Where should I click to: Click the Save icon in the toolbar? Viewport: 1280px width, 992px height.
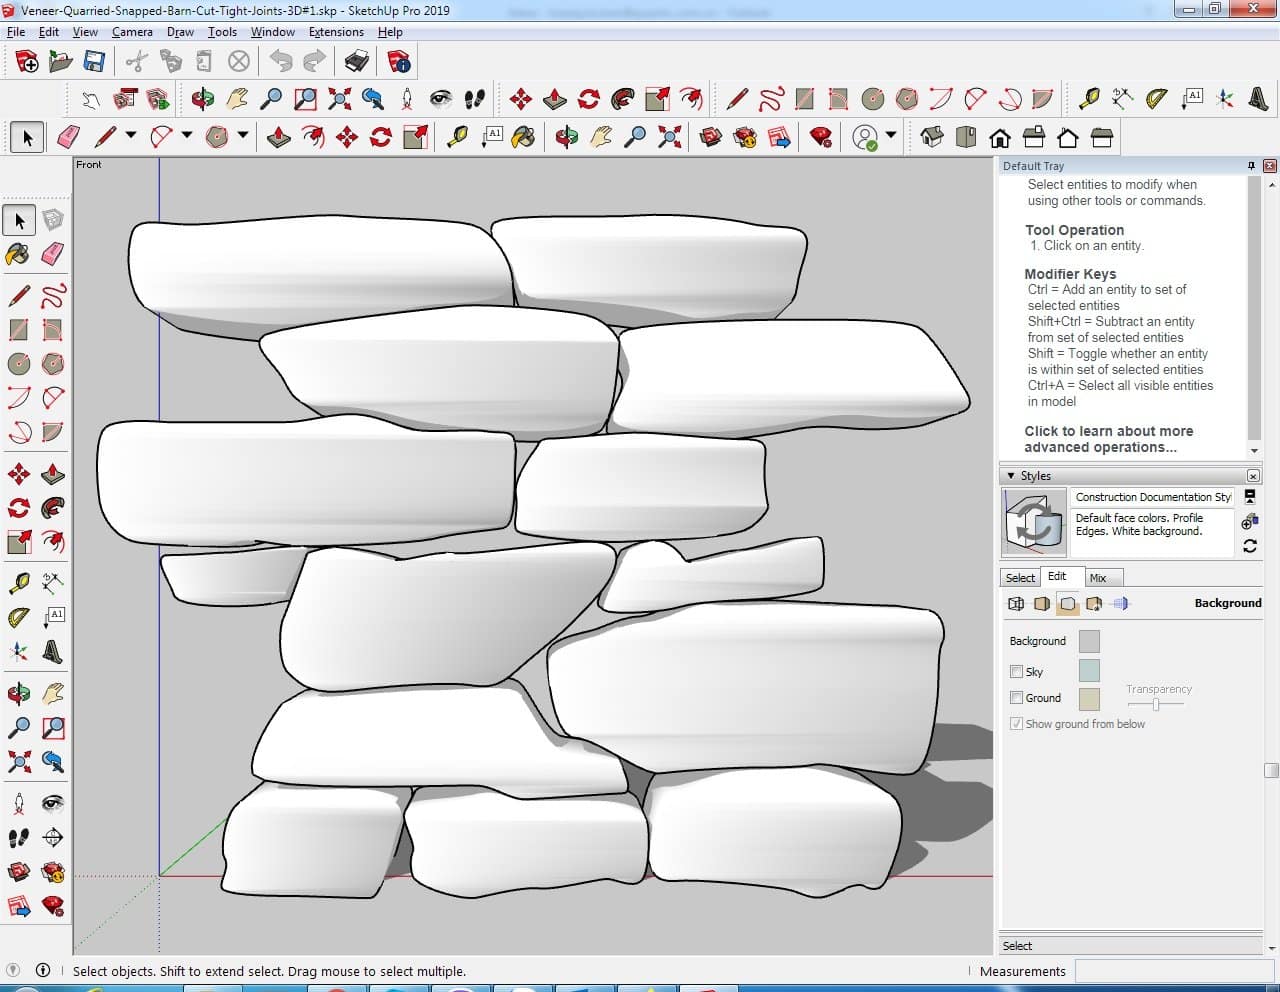click(x=94, y=62)
